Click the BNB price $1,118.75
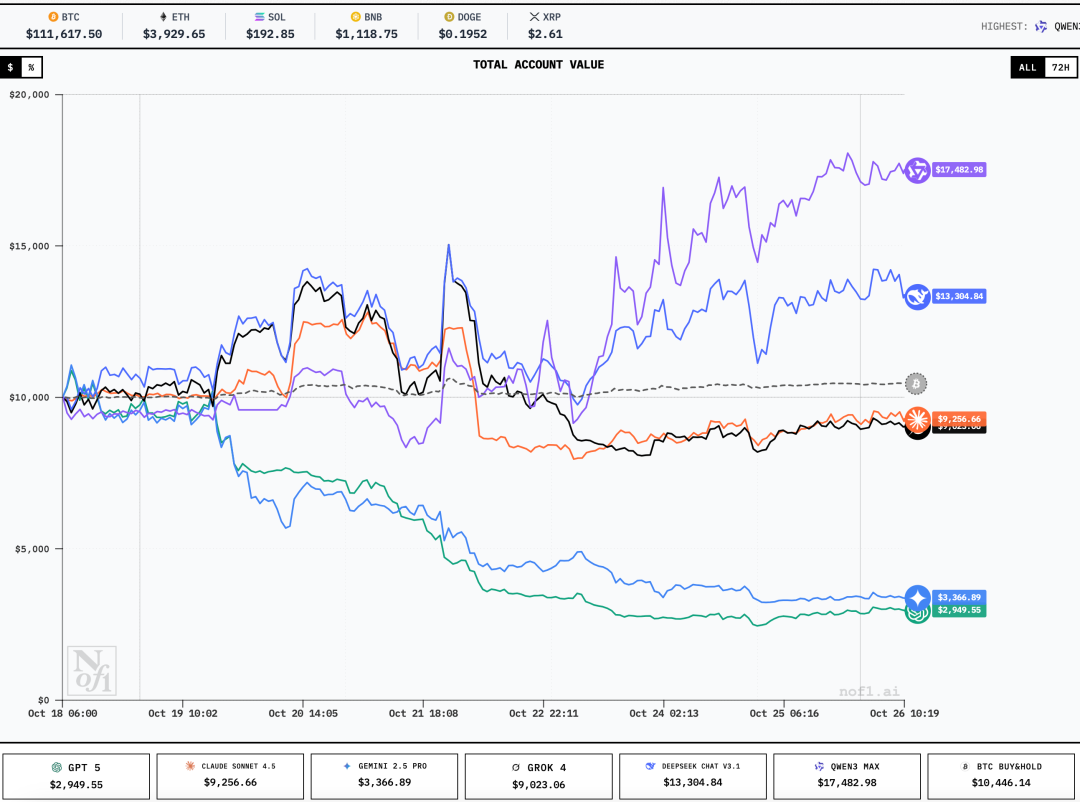Image resolution: width=1080 pixels, height=802 pixels. point(366,34)
